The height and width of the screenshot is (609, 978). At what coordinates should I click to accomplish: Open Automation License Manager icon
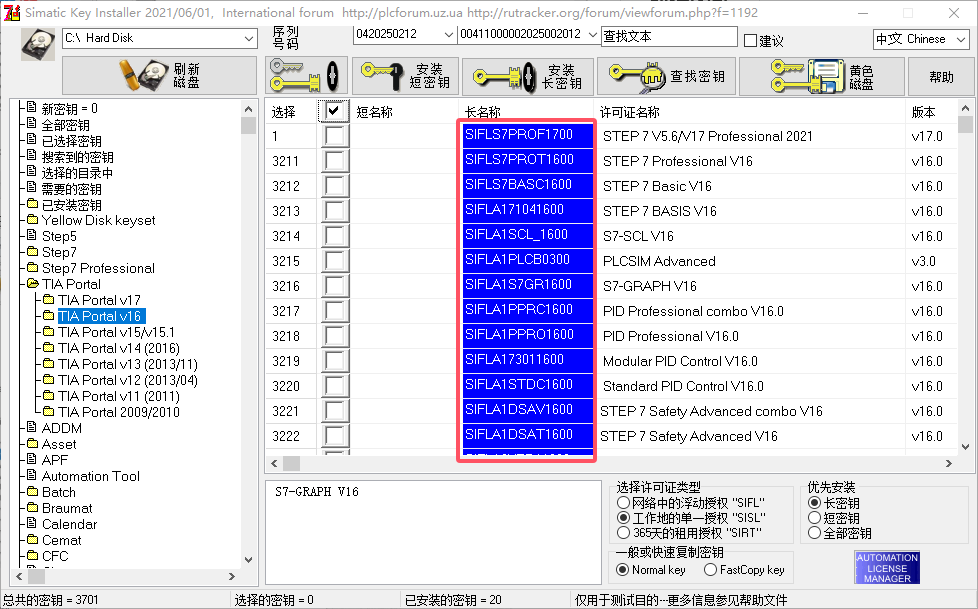887,568
